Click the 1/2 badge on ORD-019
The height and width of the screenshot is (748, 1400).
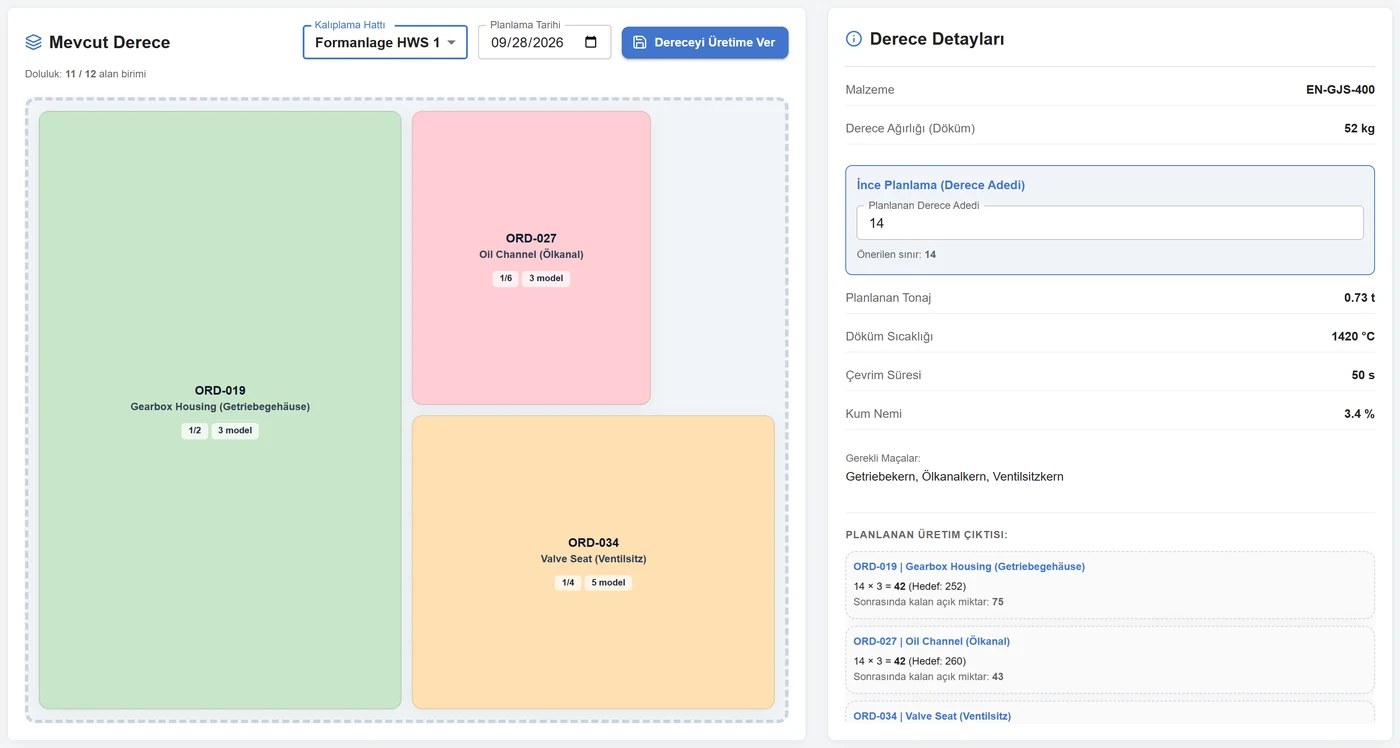click(195, 431)
